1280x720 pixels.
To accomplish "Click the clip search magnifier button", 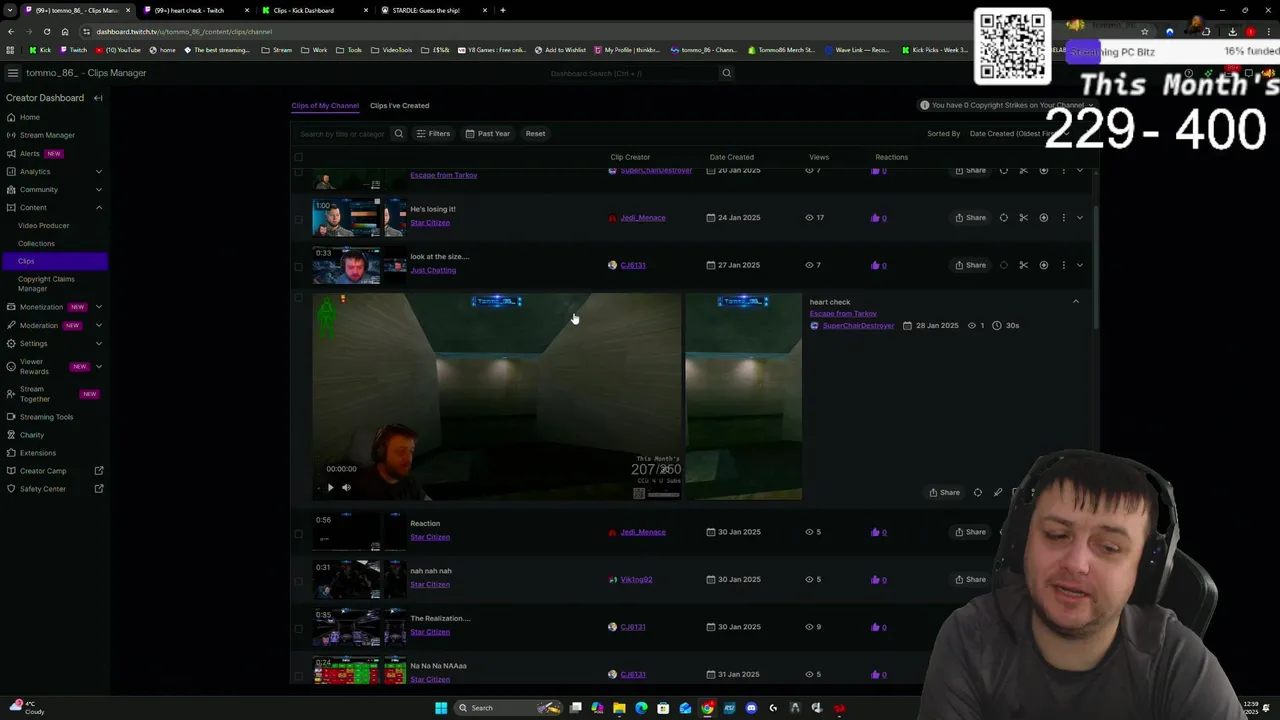I will tap(398, 134).
